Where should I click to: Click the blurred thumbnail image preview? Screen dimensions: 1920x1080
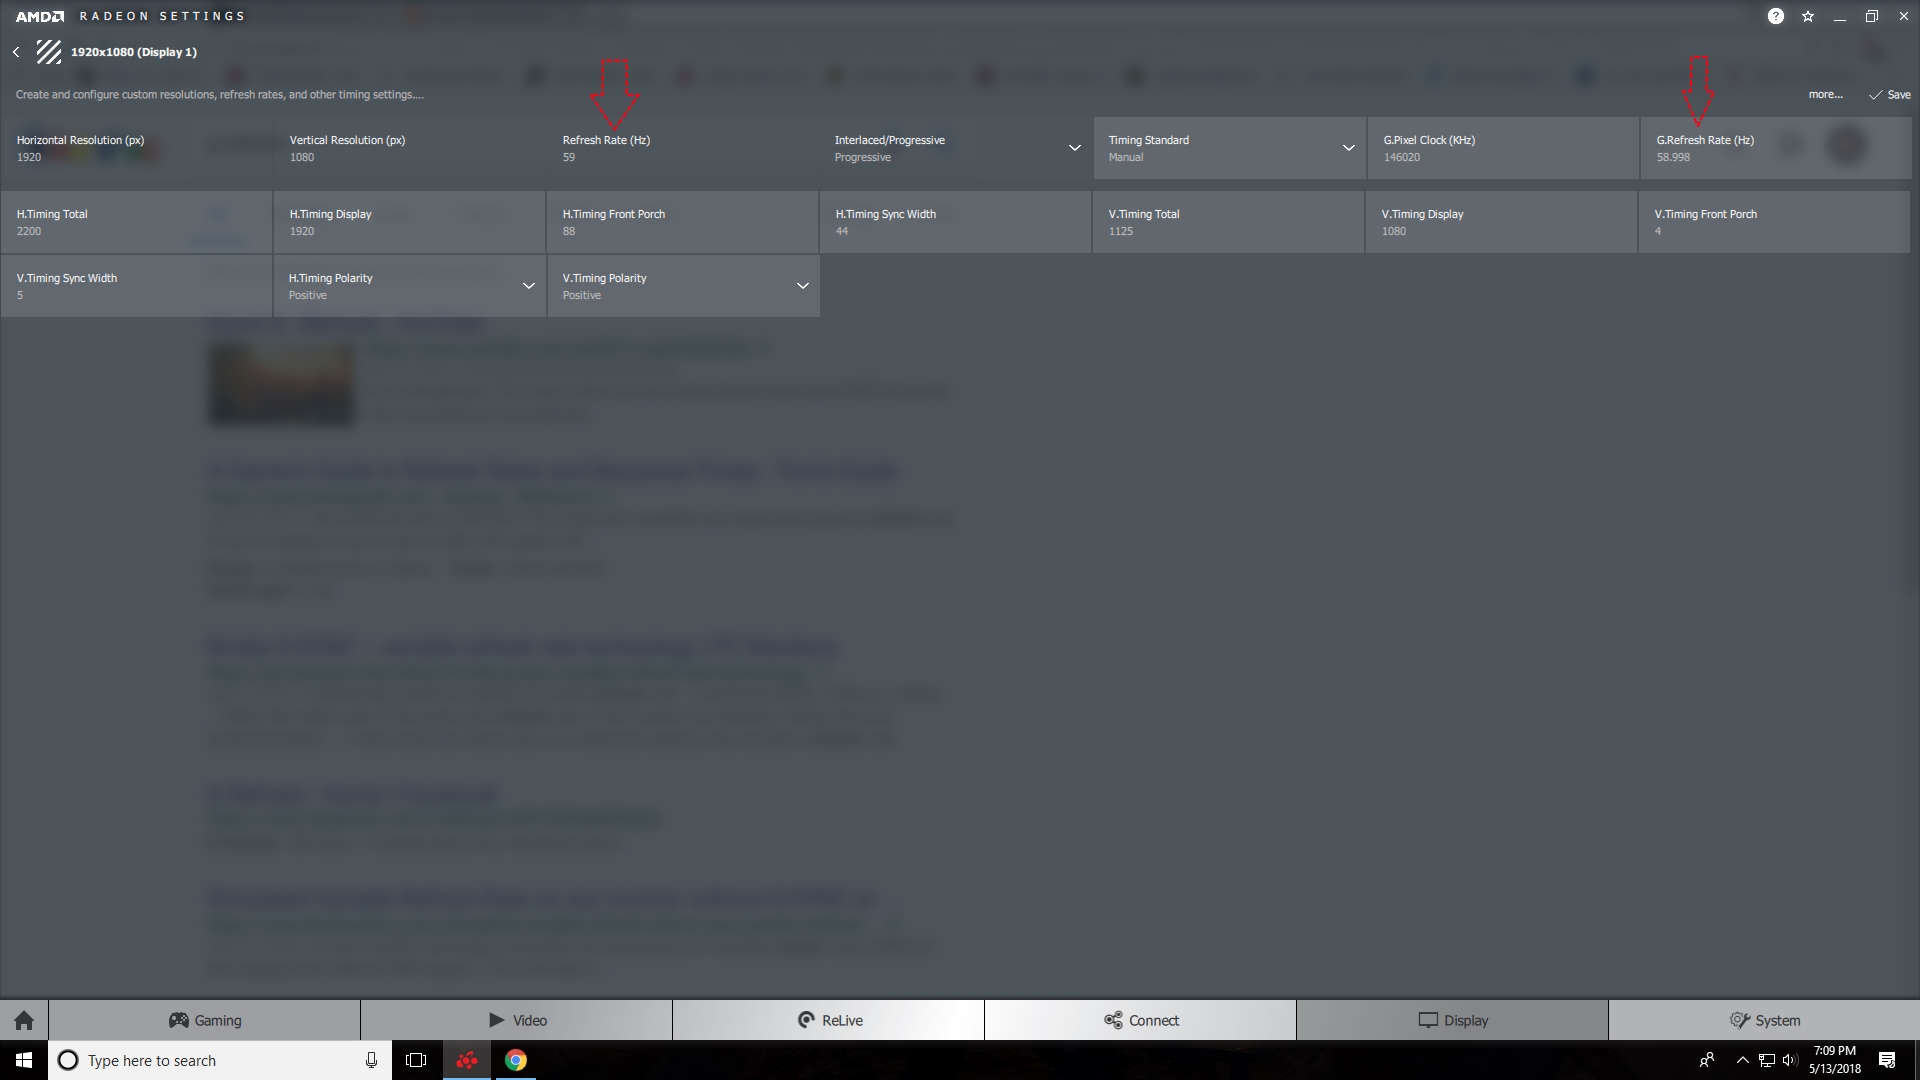(x=281, y=384)
